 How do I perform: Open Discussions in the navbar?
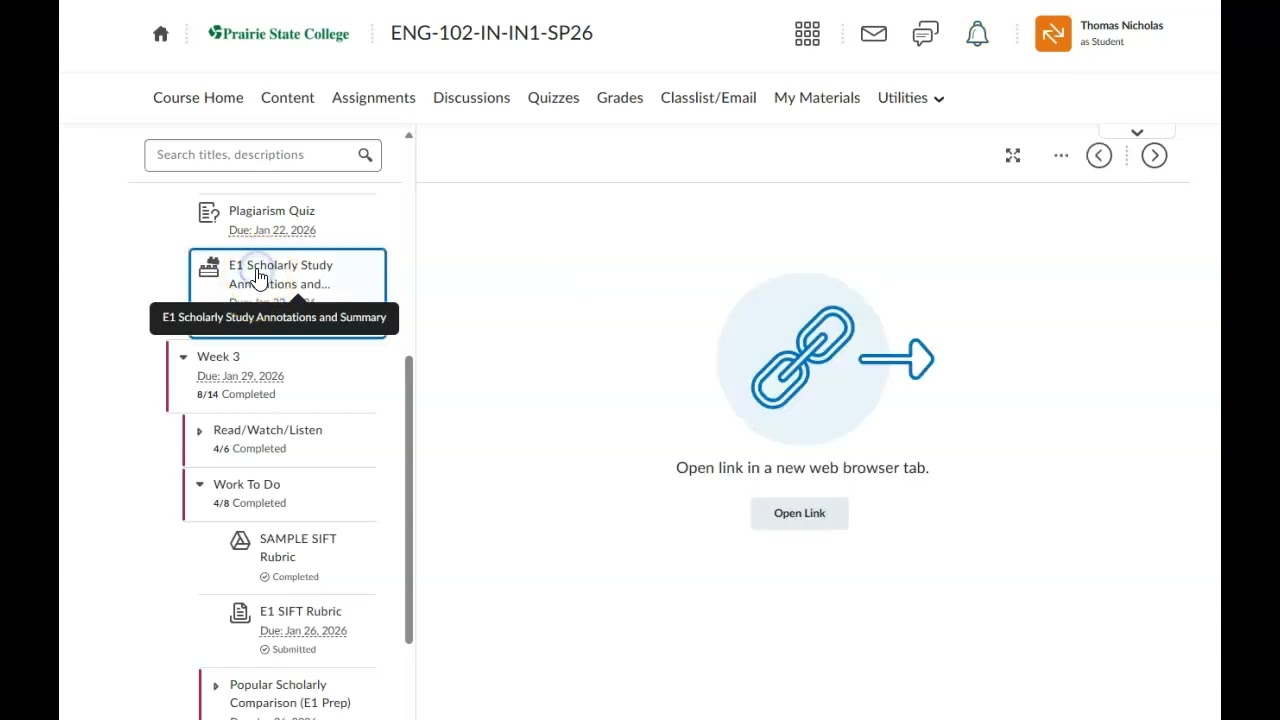coord(471,97)
